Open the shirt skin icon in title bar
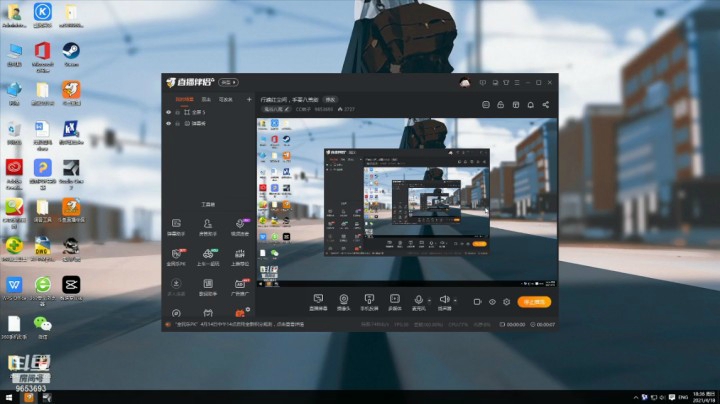720x404 pixels. pos(506,83)
